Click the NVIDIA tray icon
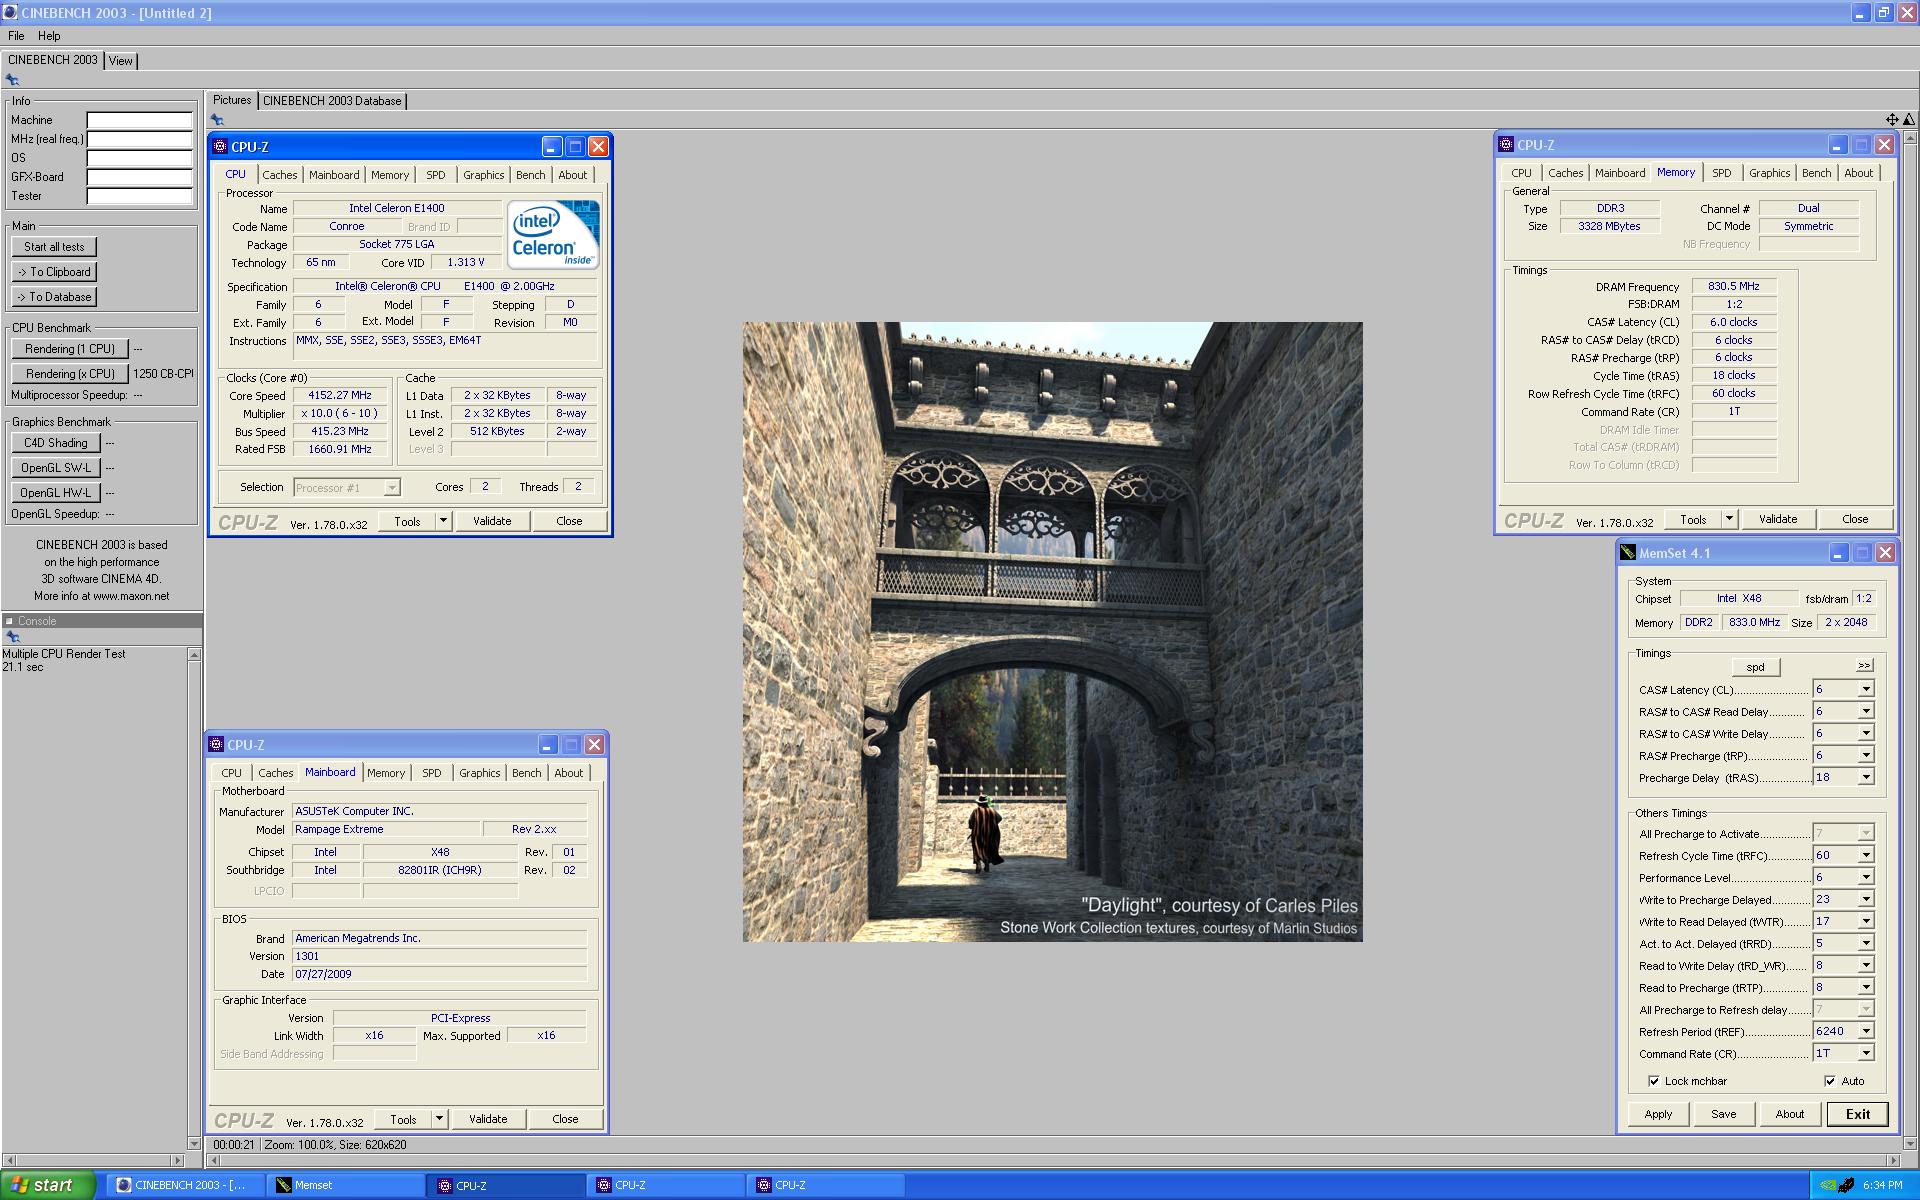Image resolution: width=1920 pixels, height=1200 pixels. point(1827,1186)
